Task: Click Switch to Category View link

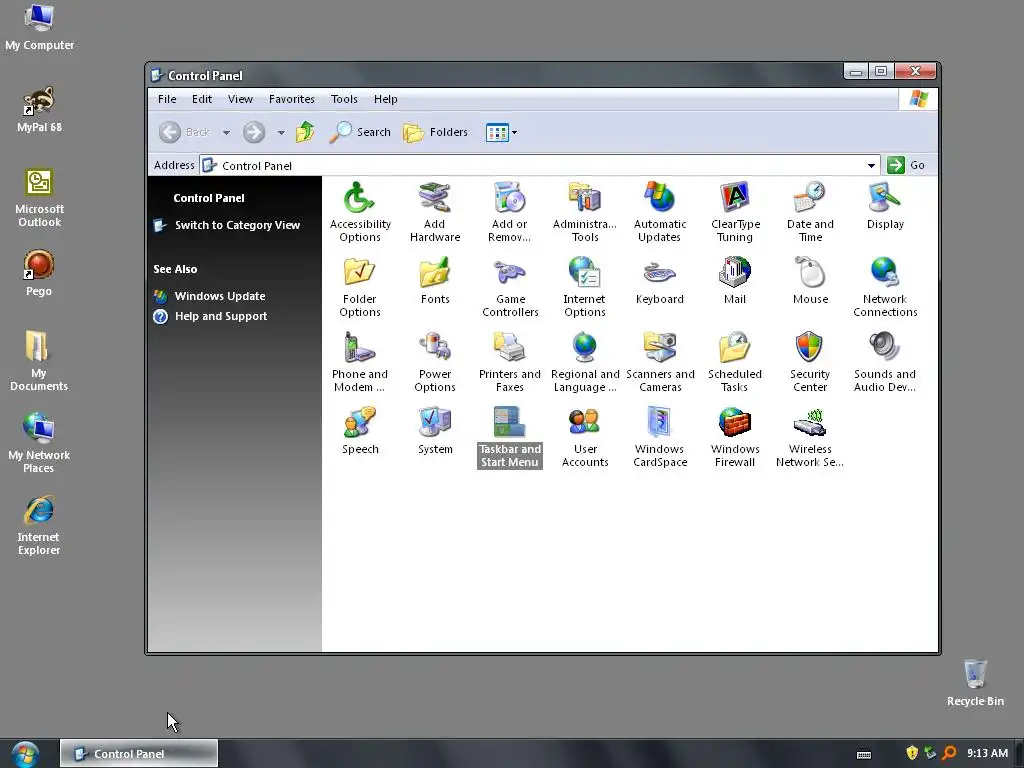Action: 237,225
